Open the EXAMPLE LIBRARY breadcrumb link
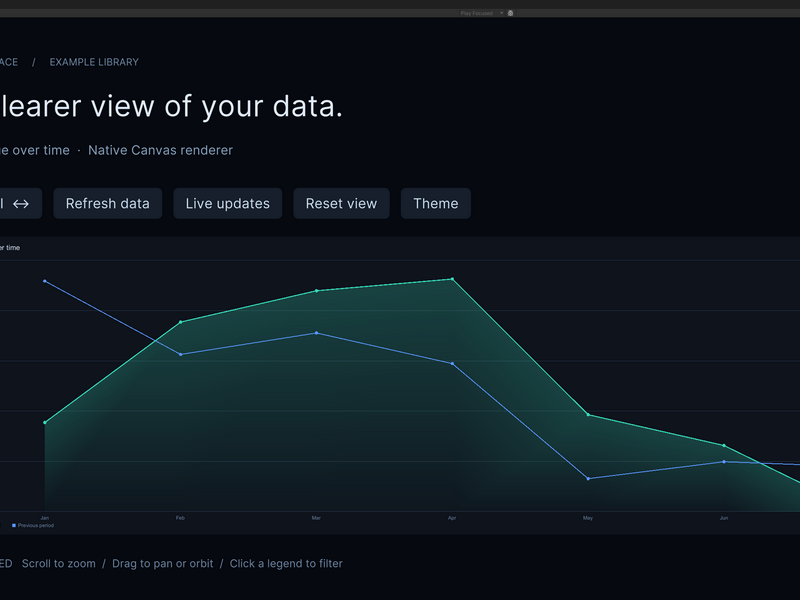Image resolution: width=800 pixels, height=600 pixels. pos(94,62)
